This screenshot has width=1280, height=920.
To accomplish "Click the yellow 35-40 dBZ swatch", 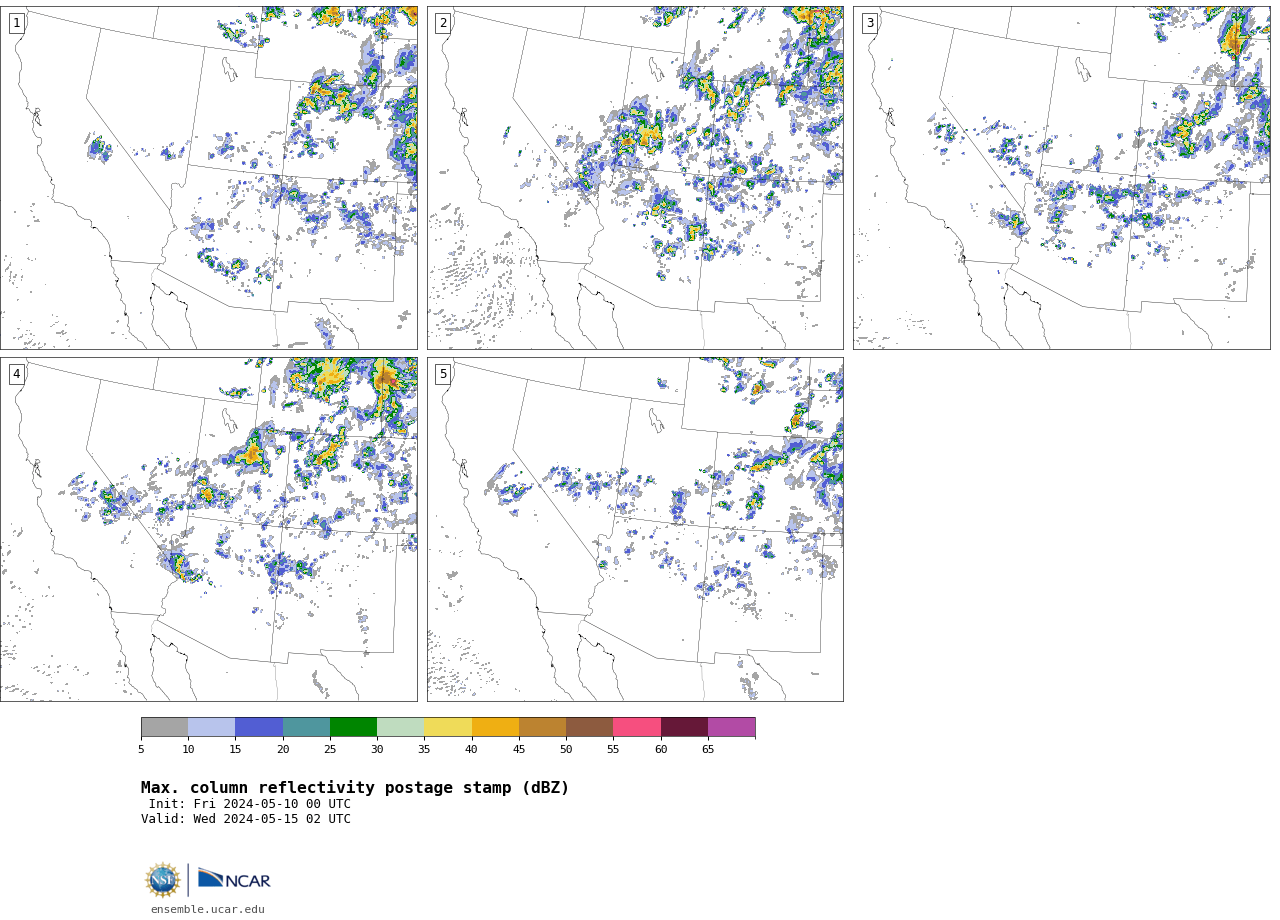I will pyautogui.click(x=448, y=727).
